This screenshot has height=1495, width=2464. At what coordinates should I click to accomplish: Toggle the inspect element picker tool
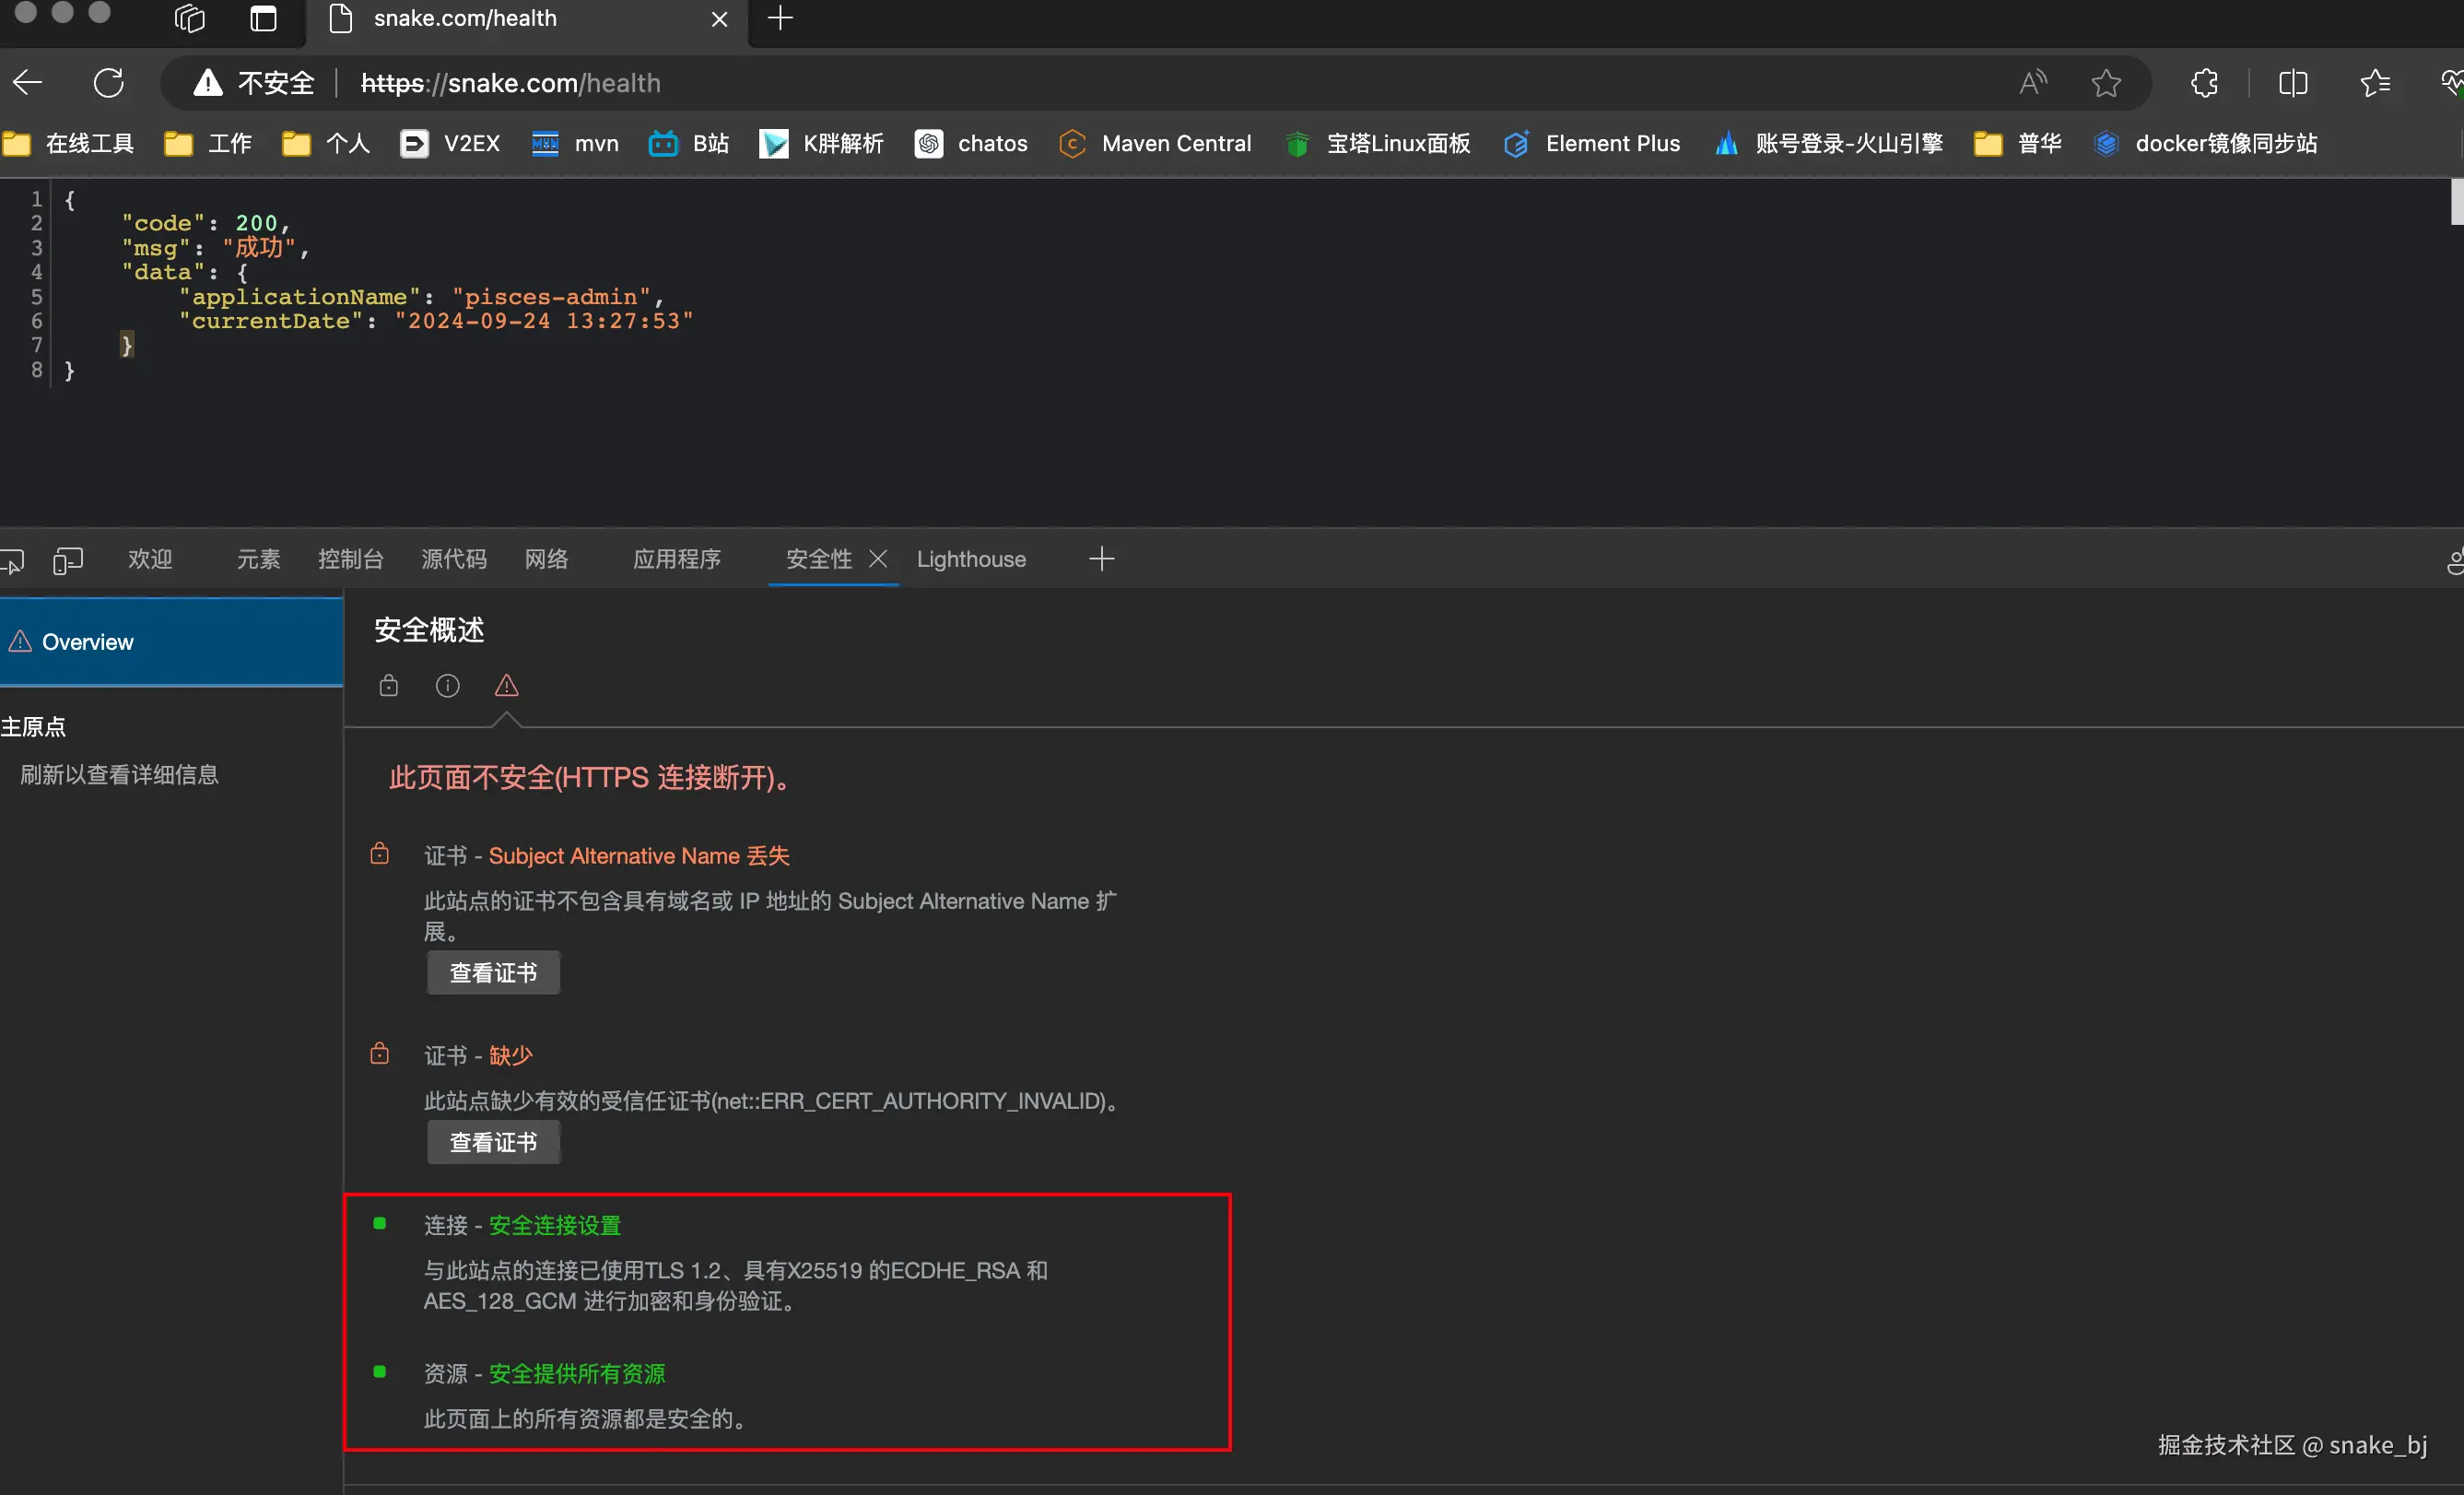[x=12, y=560]
